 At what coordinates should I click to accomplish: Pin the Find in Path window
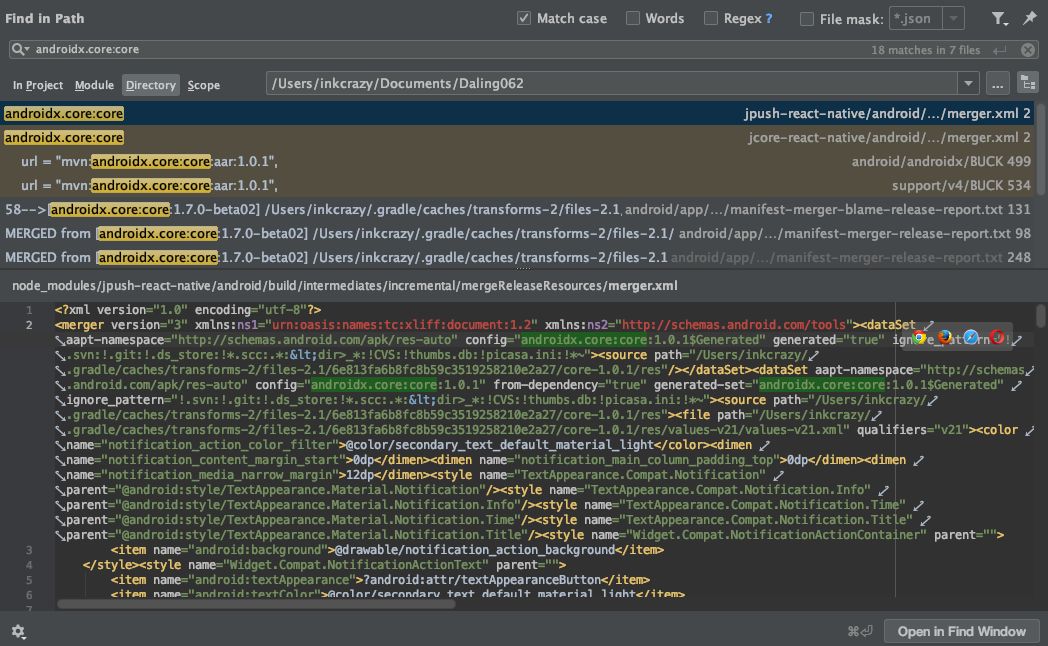(x=1029, y=18)
